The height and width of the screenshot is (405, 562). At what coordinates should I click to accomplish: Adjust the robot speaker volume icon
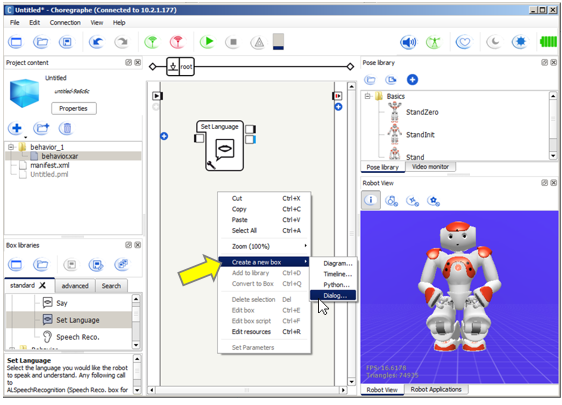(408, 42)
